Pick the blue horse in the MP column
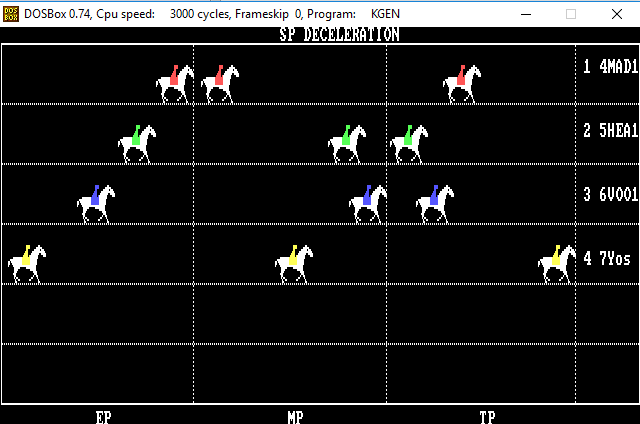 pyautogui.click(x=368, y=204)
